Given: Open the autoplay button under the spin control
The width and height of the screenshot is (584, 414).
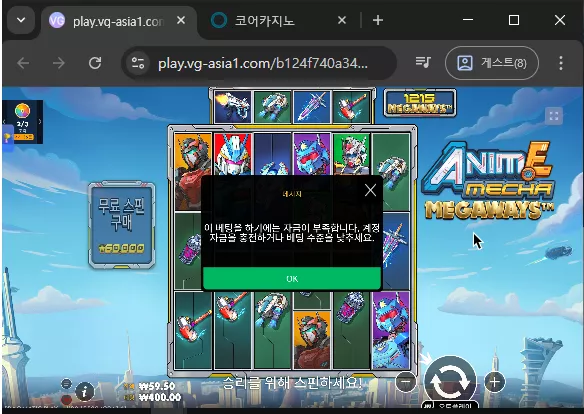Looking at the screenshot, I should (450, 405).
